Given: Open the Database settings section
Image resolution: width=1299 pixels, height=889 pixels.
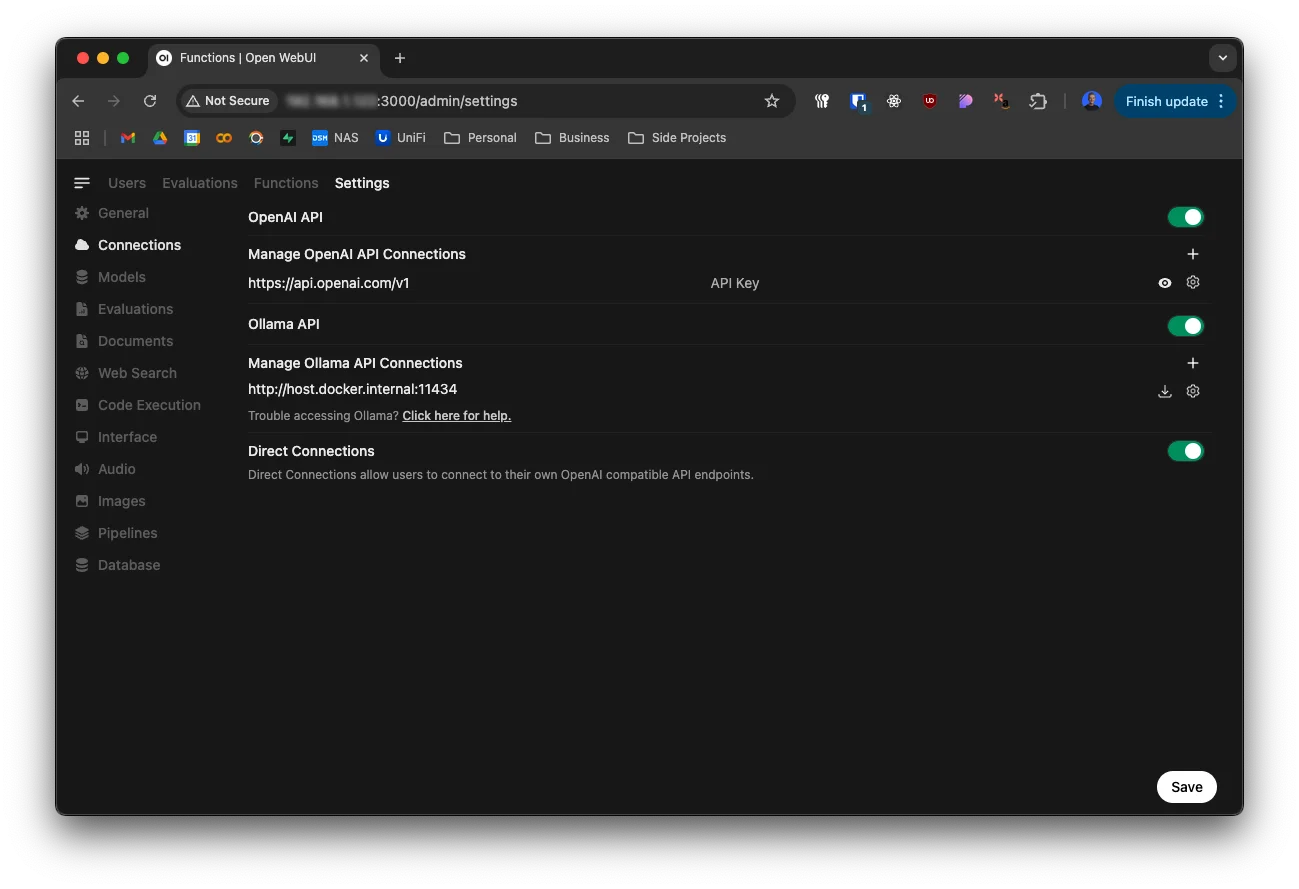Looking at the screenshot, I should pyautogui.click(x=118, y=565).
